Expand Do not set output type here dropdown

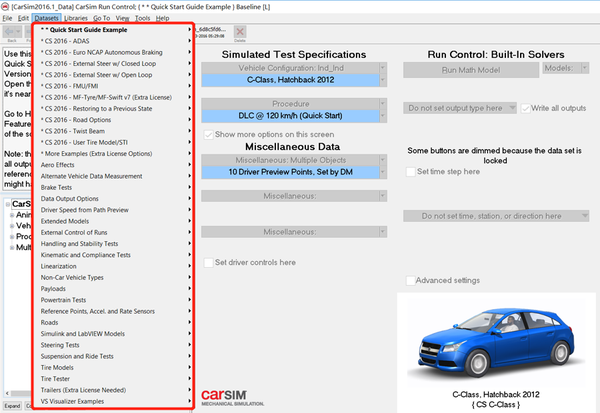(460, 108)
